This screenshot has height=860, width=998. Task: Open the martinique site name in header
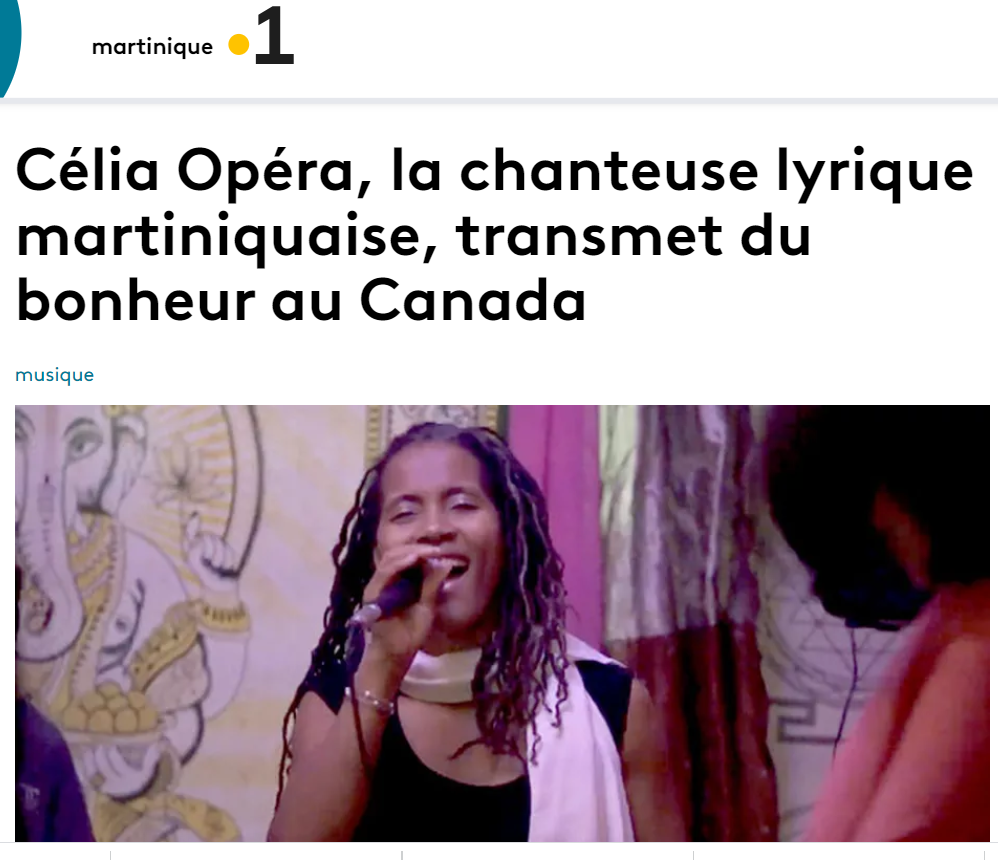152,46
